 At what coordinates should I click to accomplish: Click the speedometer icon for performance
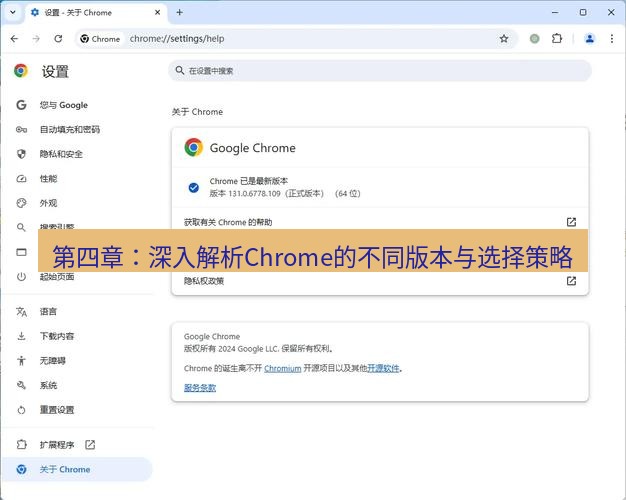pos(21,179)
